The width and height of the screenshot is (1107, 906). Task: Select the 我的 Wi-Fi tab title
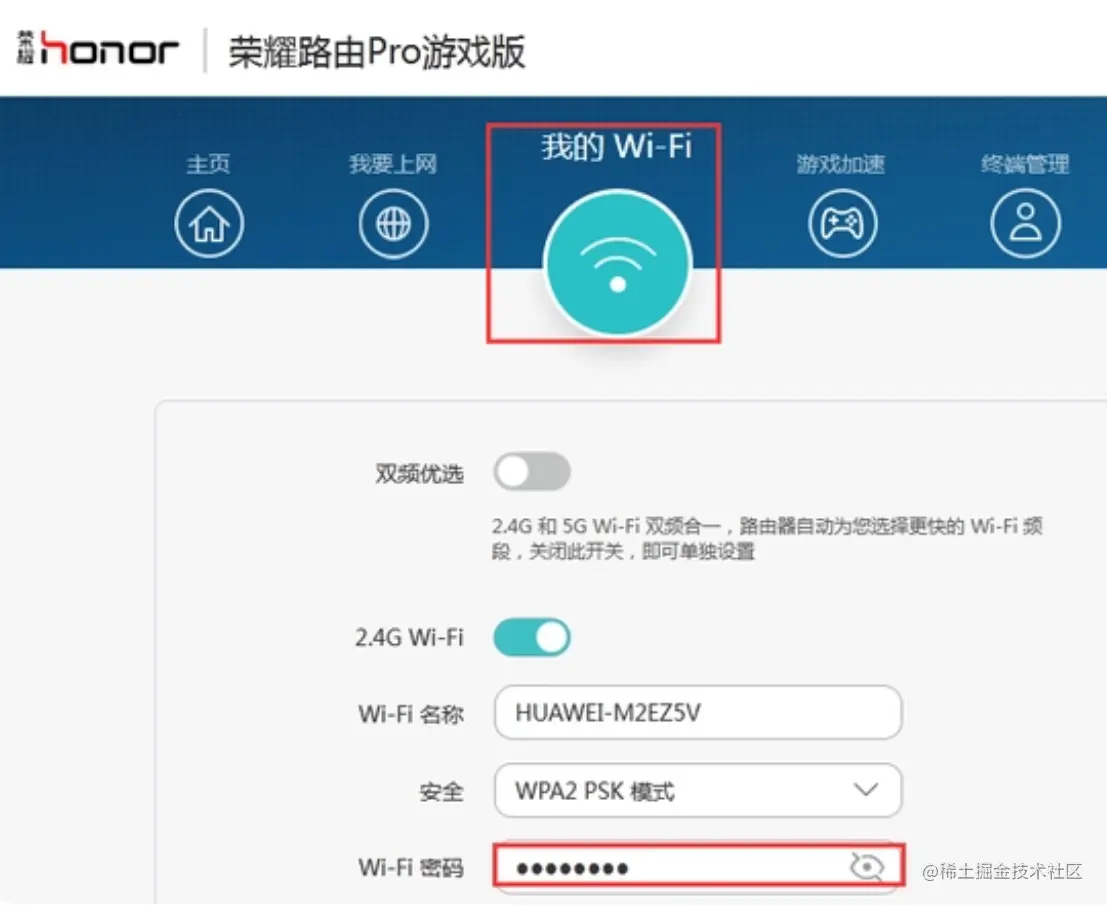click(617, 146)
